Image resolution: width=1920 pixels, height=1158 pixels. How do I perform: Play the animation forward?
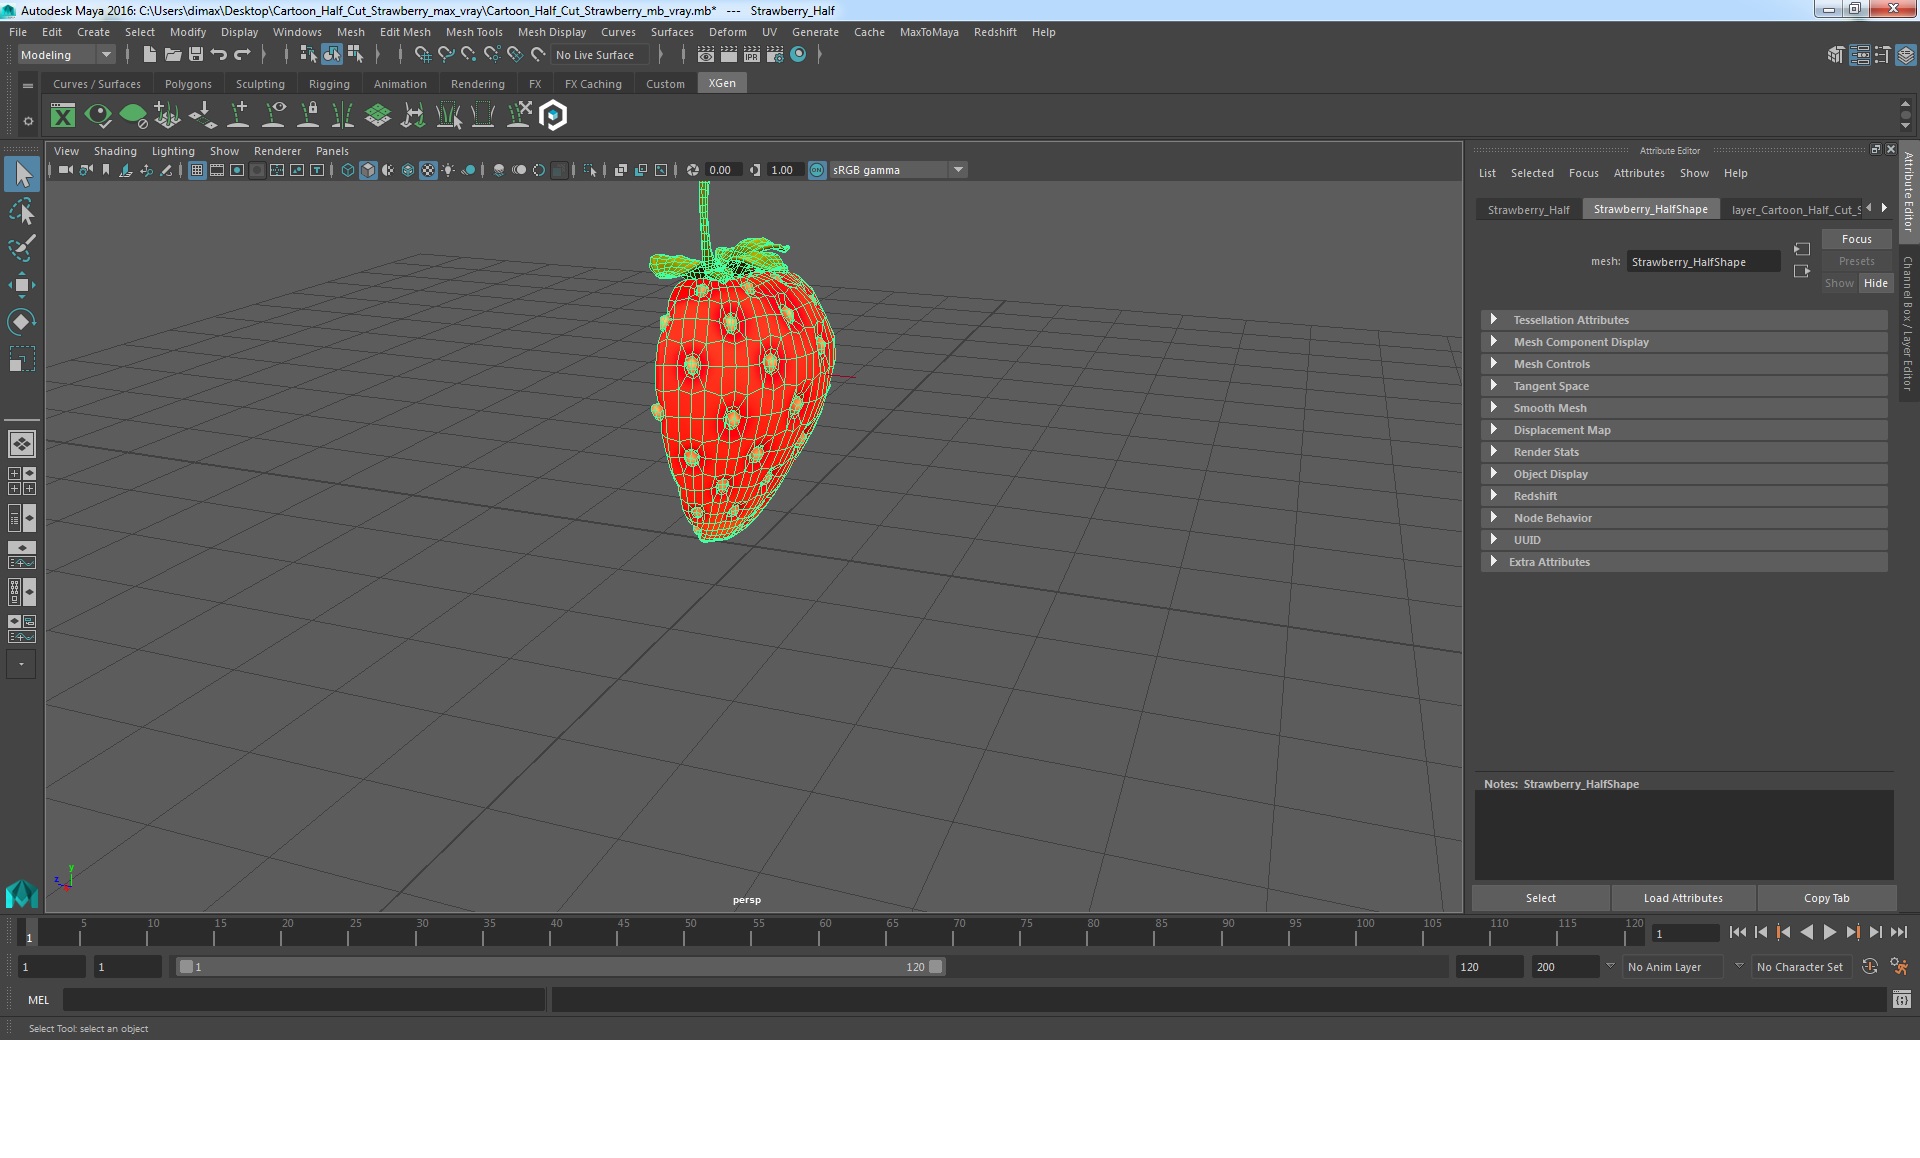[1829, 932]
